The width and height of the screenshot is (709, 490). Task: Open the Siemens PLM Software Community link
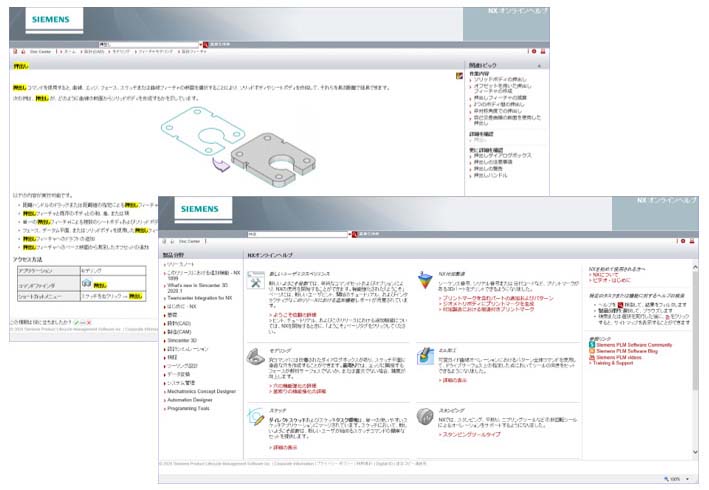point(634,345)
